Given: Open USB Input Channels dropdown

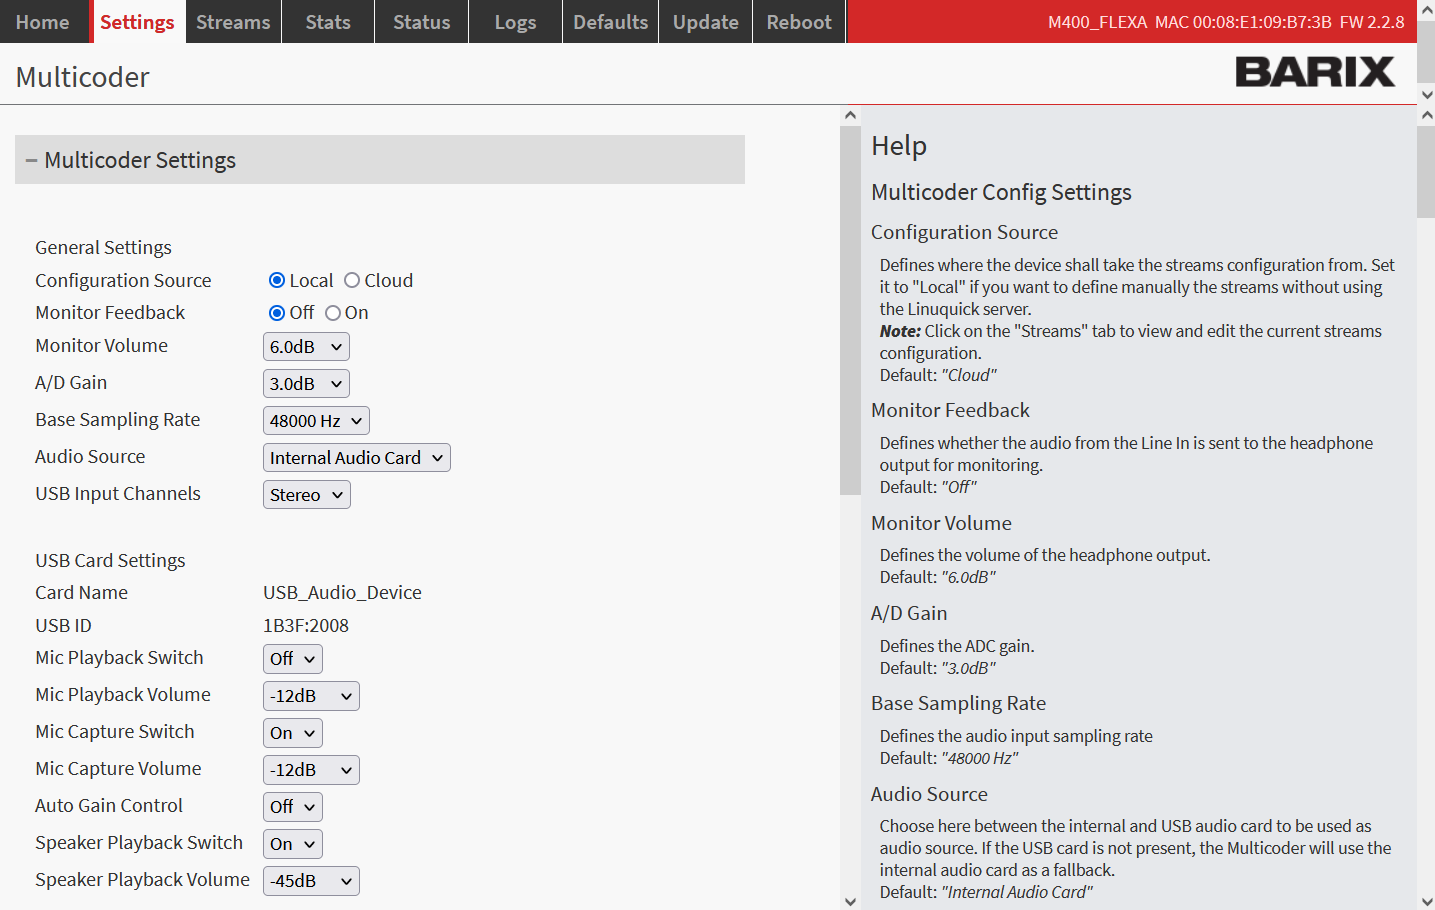Looking at the screenshot, I should [x=306, y=495].
